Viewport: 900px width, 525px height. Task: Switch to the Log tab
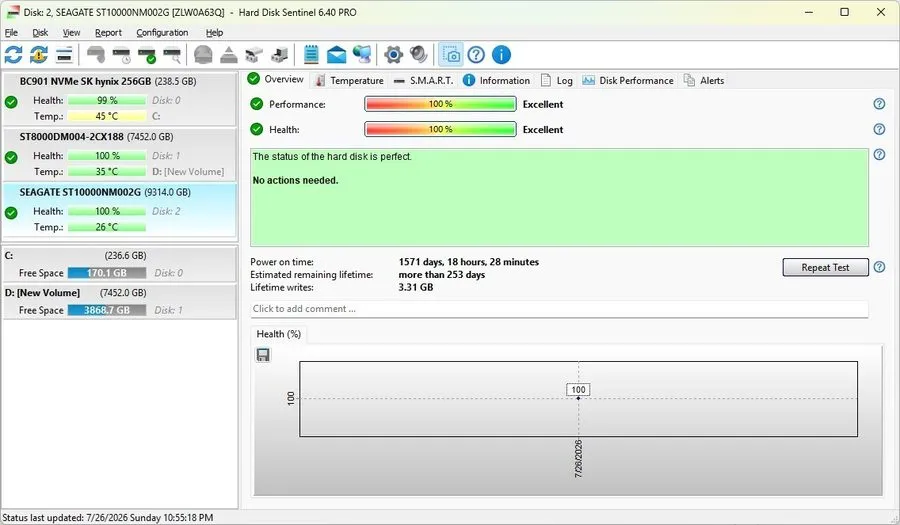[x=557, y=80]
